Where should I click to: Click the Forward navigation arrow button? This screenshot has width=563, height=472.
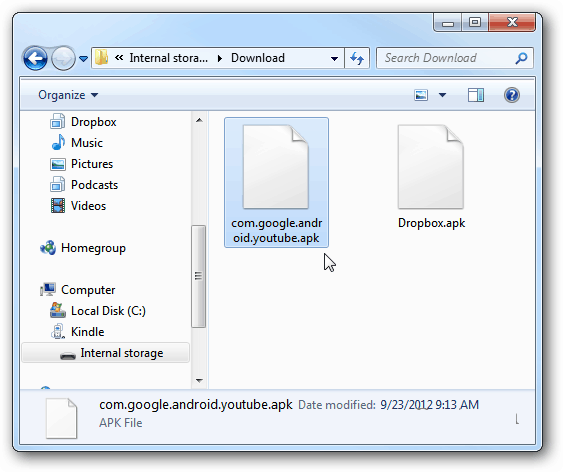[x=63, y=58]
